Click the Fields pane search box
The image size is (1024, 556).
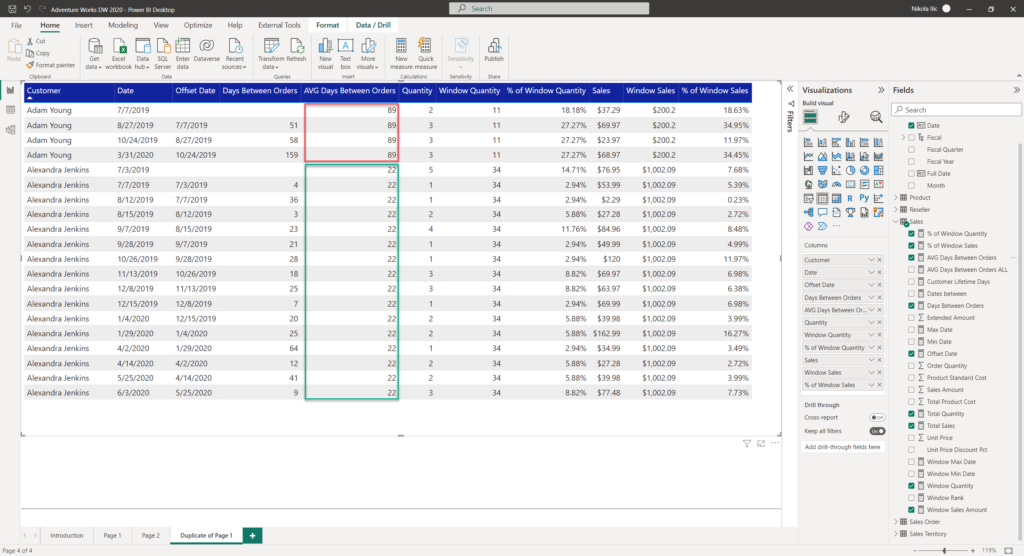pyautogui.click(x=956, y=110)
